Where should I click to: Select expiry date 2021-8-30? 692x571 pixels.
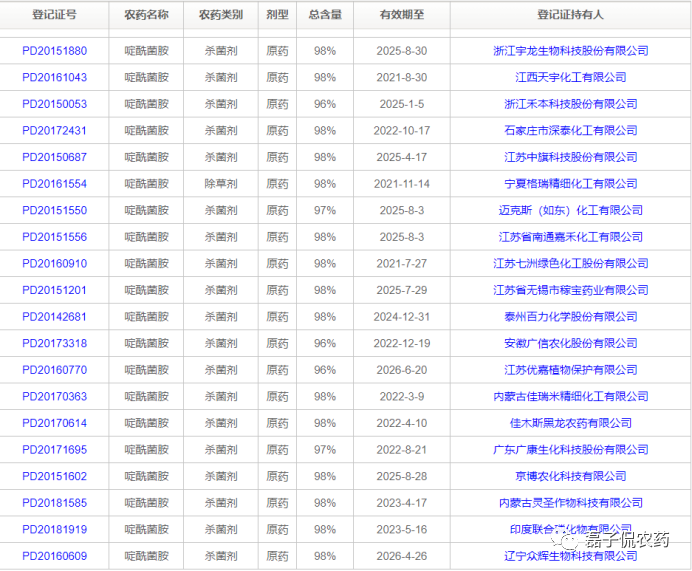pyautogui.click(x=402, y=77)
